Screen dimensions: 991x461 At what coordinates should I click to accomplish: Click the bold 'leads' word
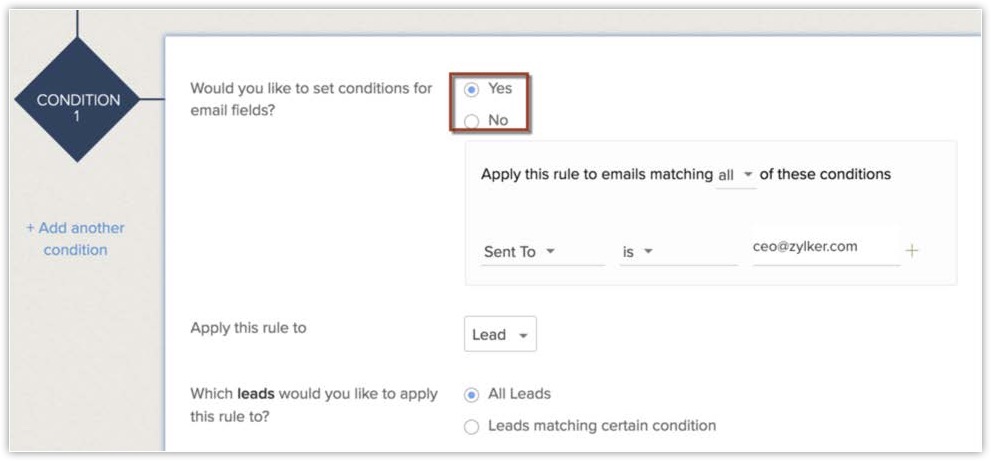tap(256, 394)
